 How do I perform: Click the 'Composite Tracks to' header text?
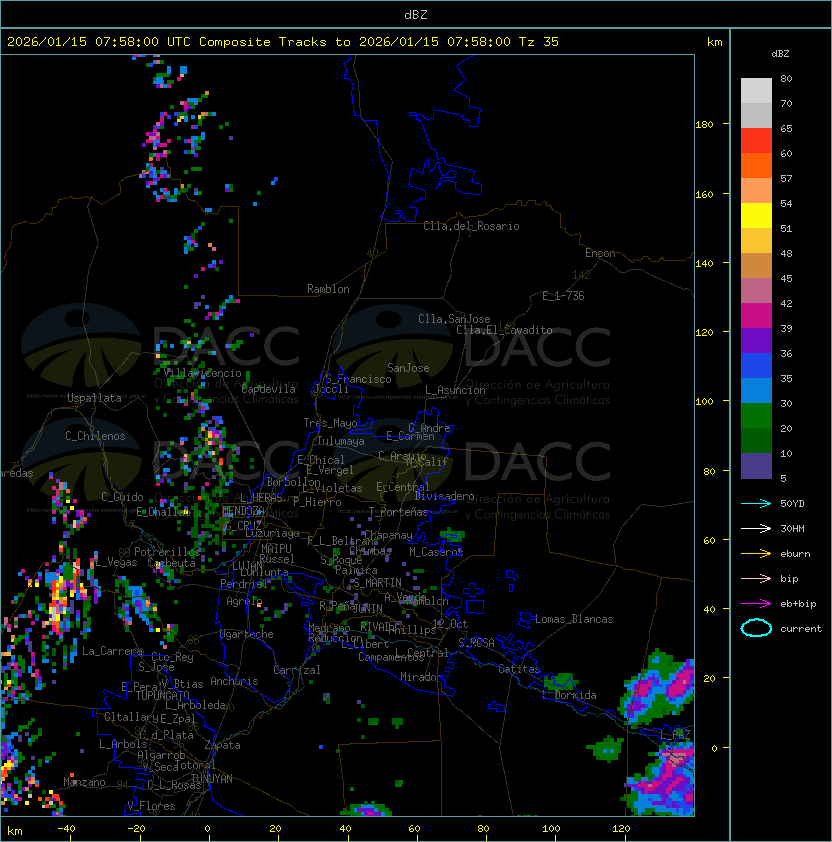275,42
